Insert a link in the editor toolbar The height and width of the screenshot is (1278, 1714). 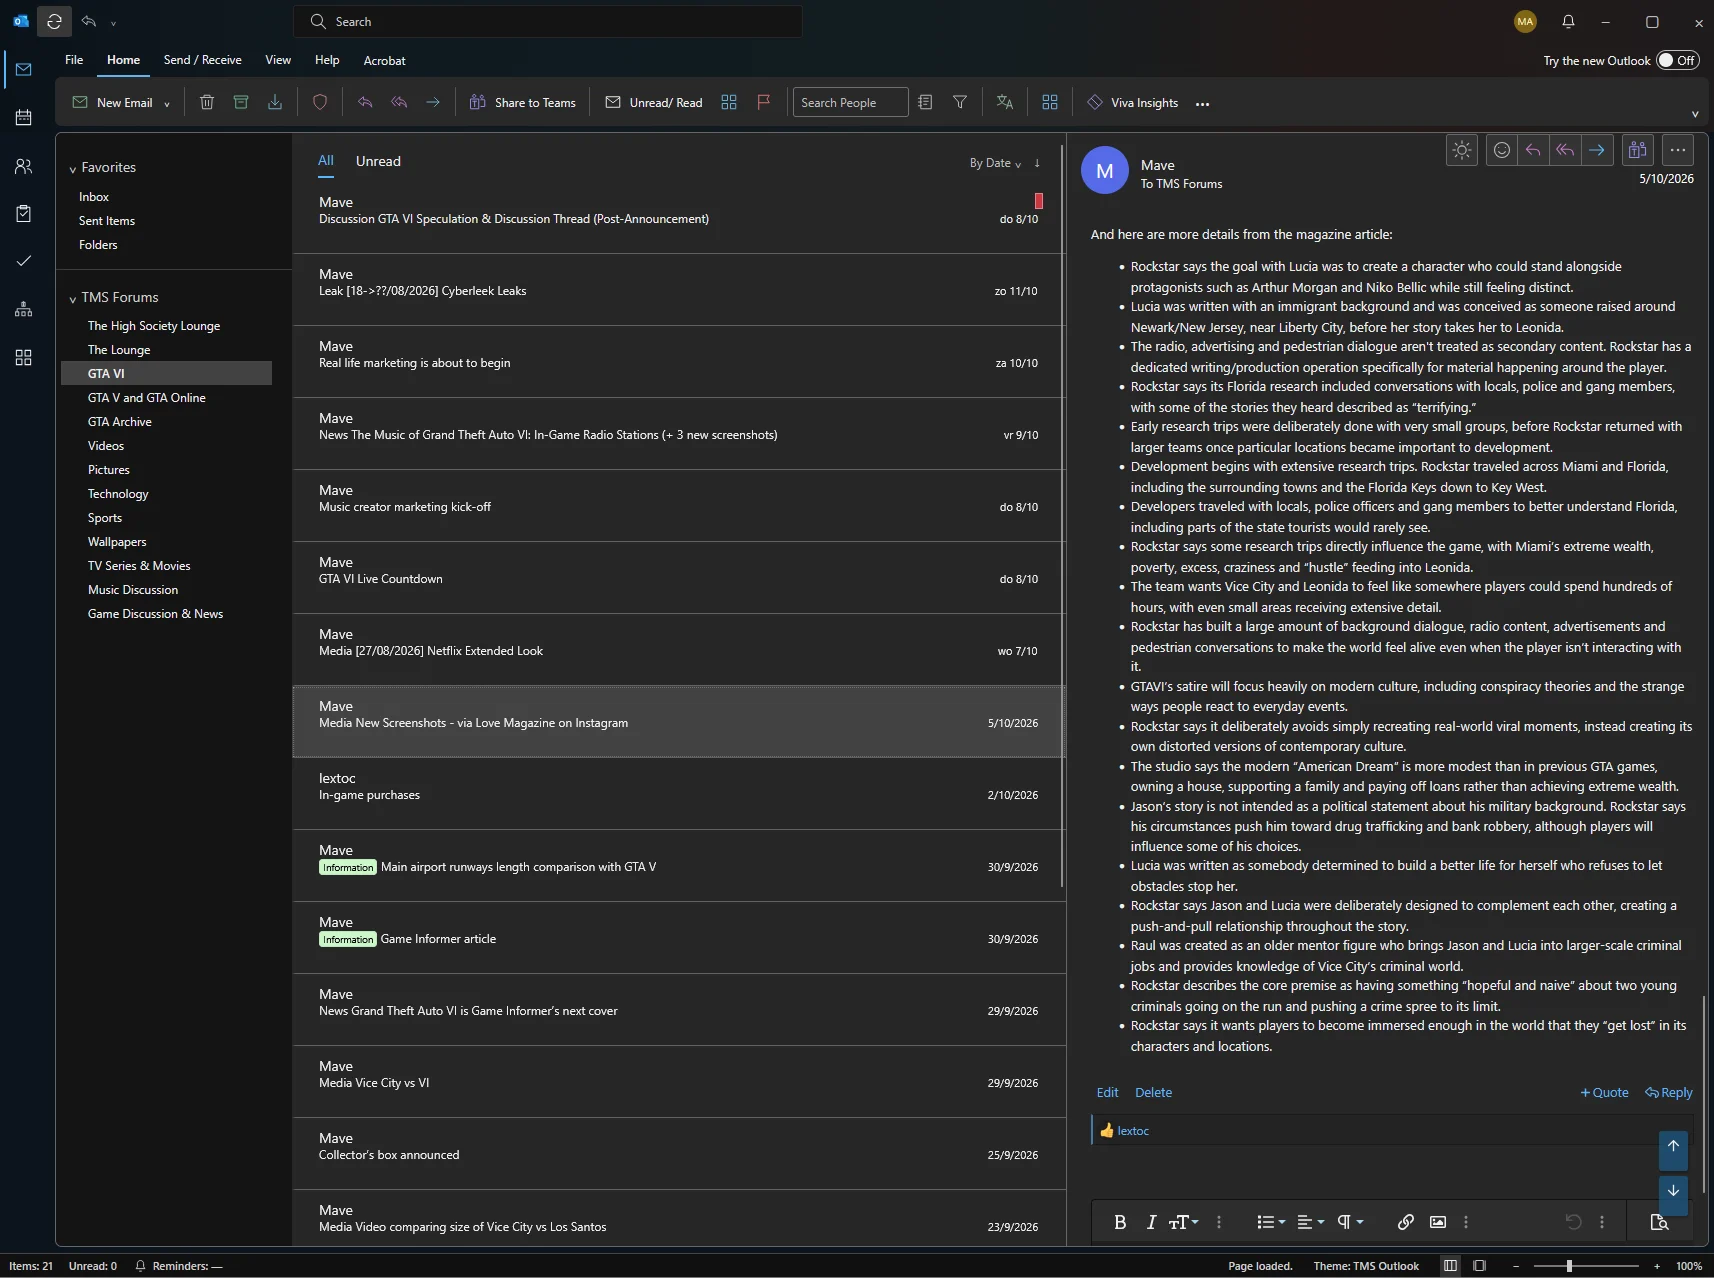[1405, 1222]
